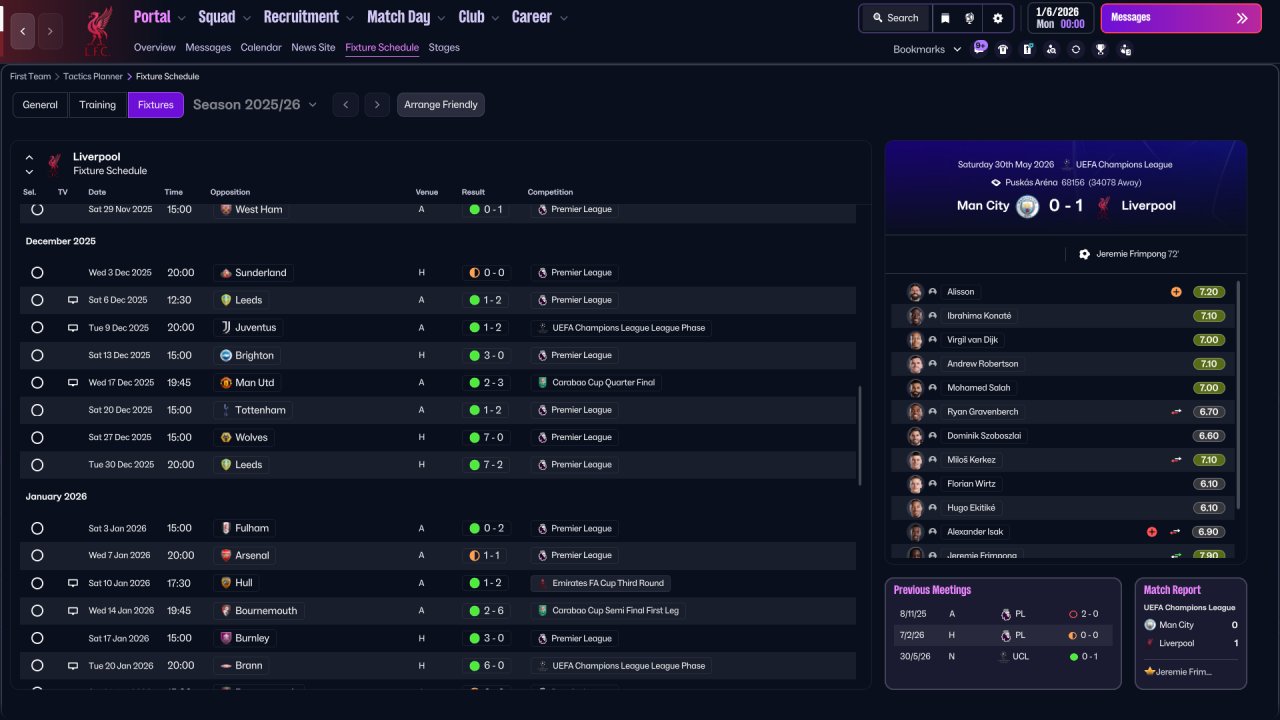Toggle the Liverpool team selector chevrons

[x=29, y=164]
